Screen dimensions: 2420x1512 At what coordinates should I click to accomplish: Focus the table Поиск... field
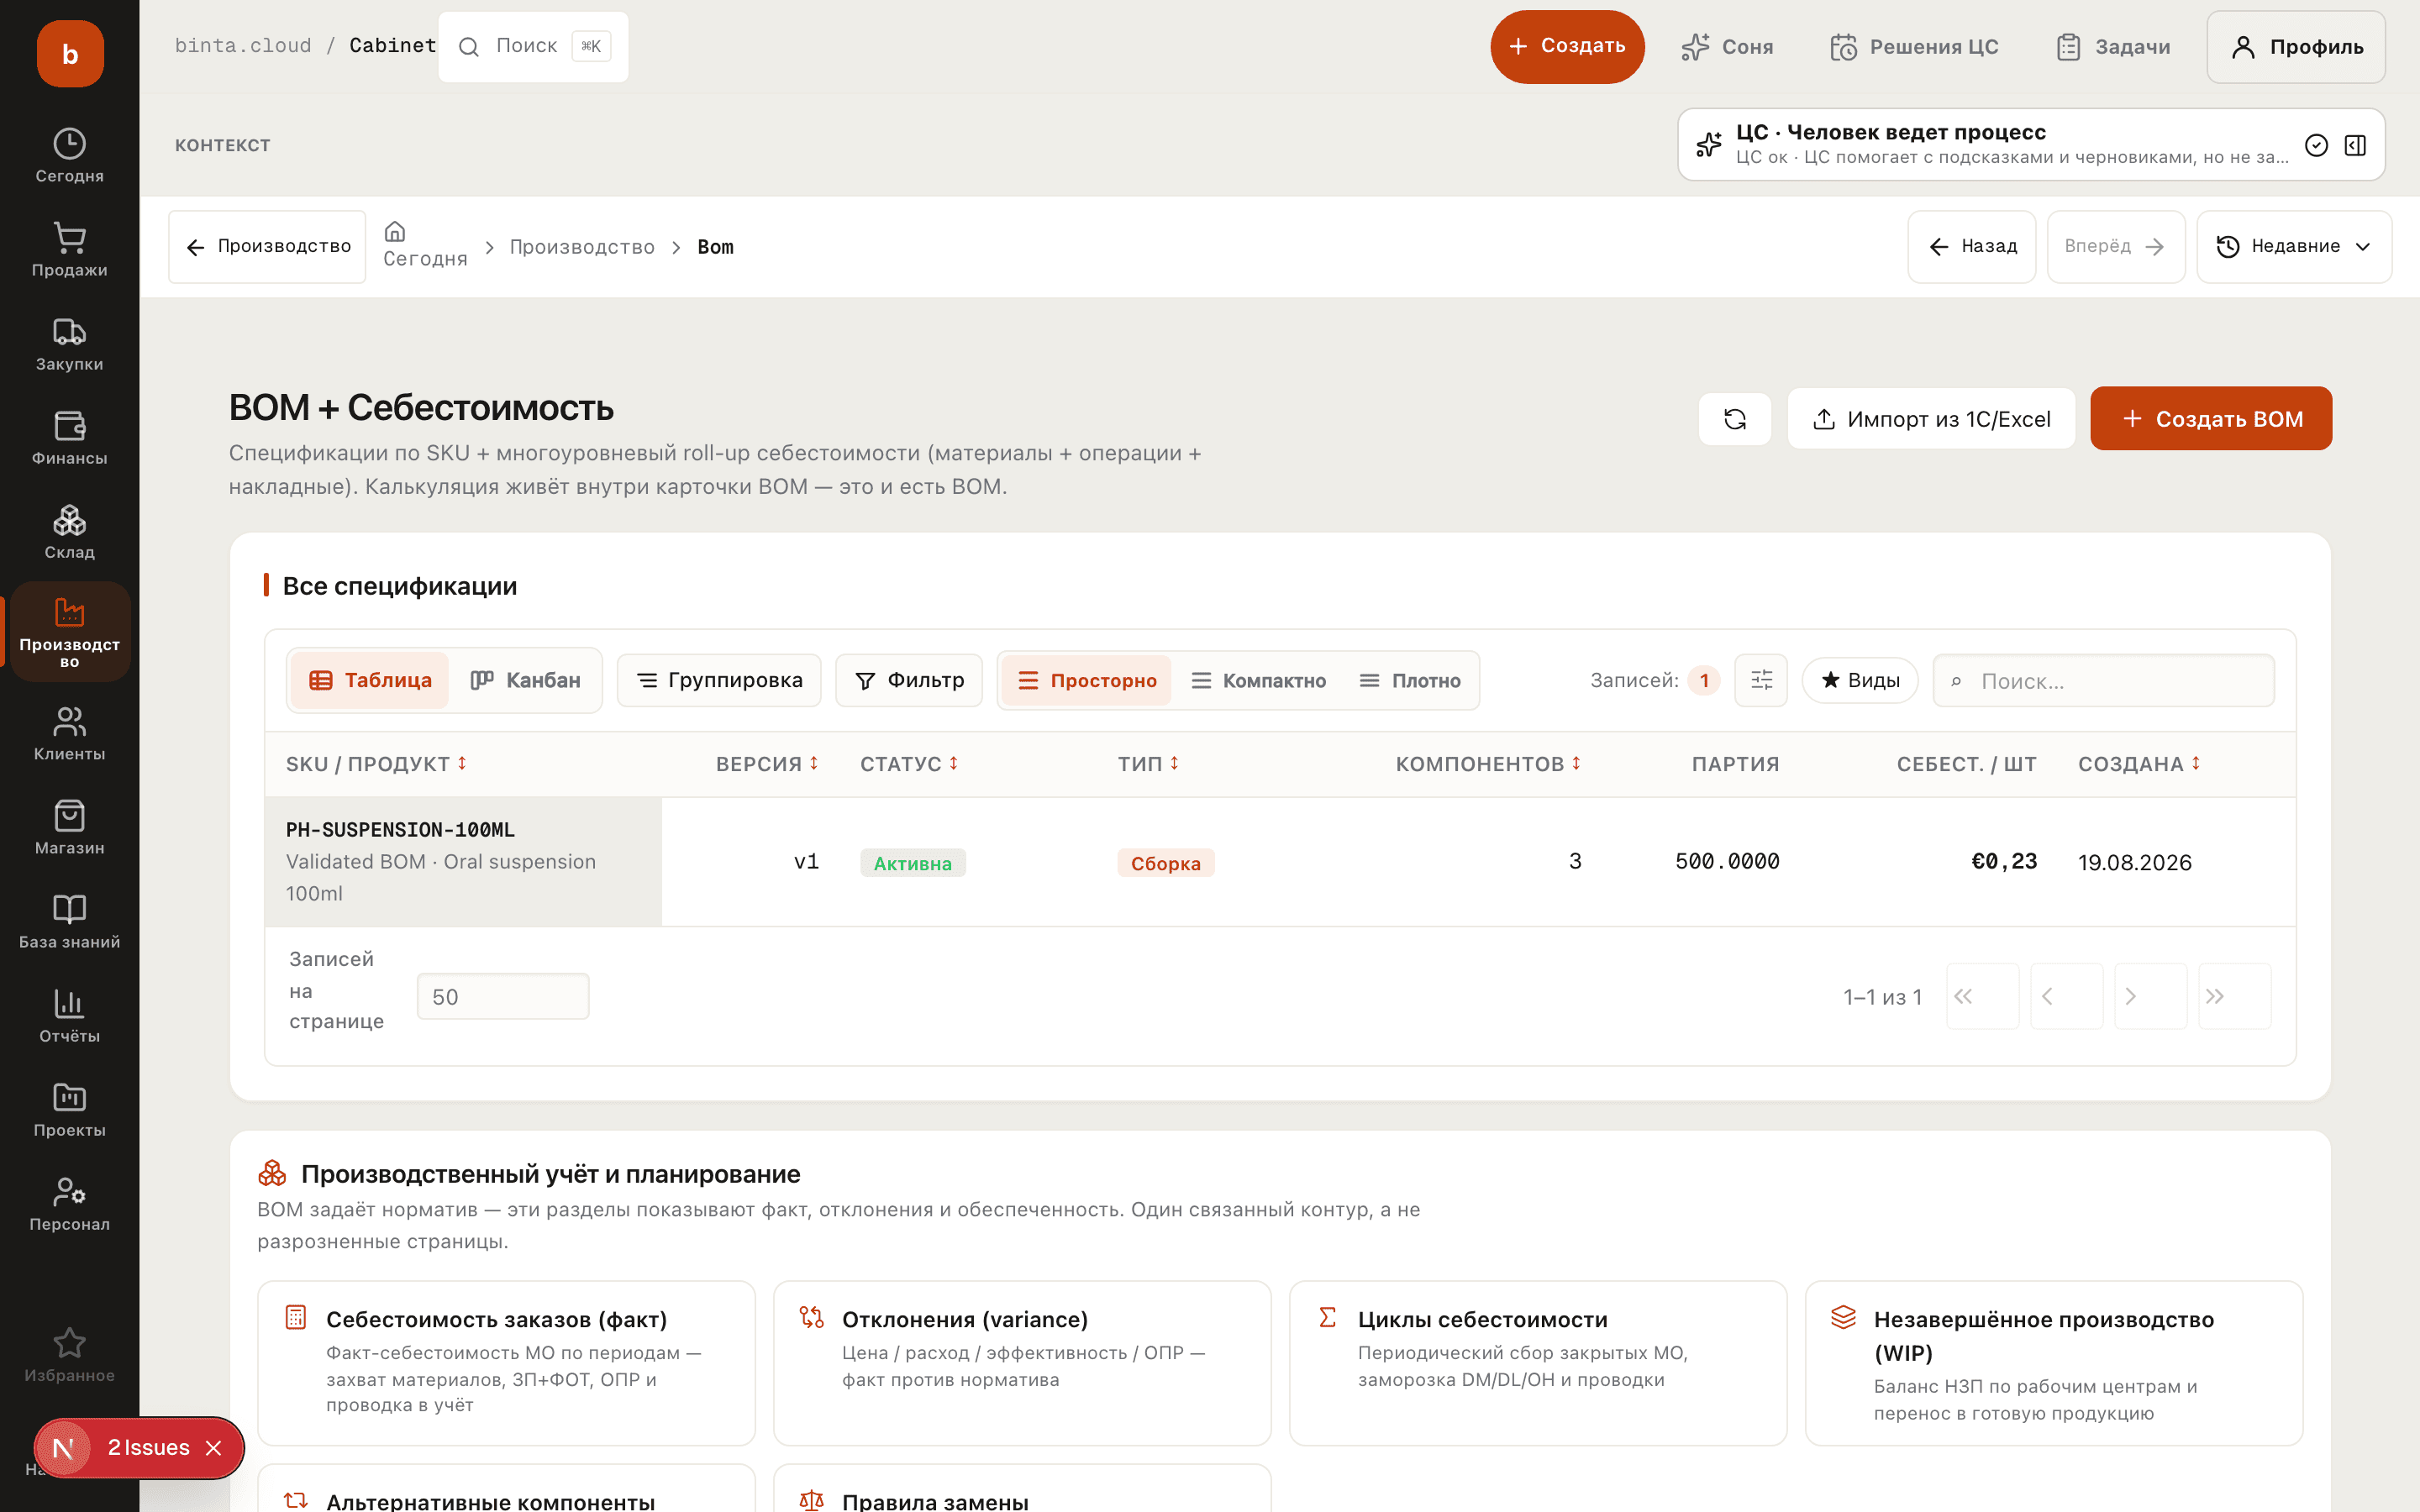2104,680
